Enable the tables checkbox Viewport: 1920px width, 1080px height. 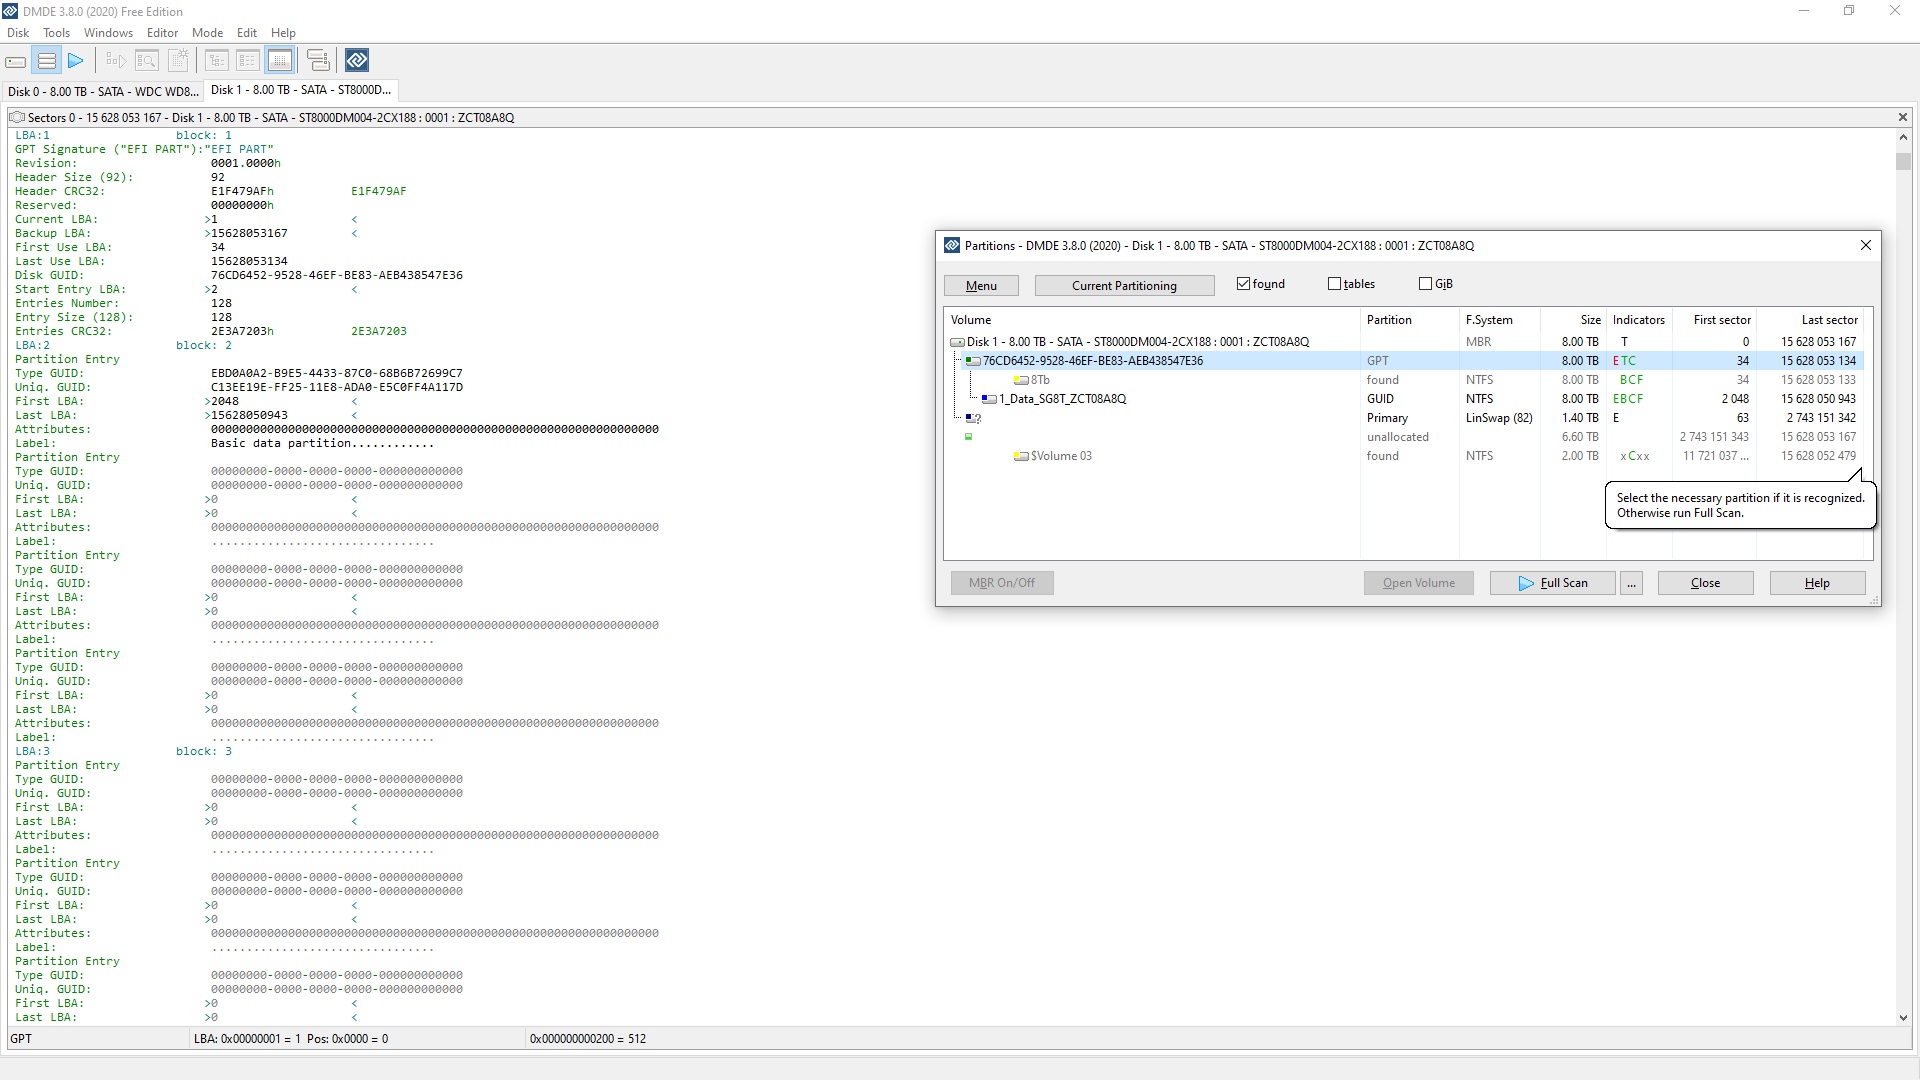[x=1334, y=284]
